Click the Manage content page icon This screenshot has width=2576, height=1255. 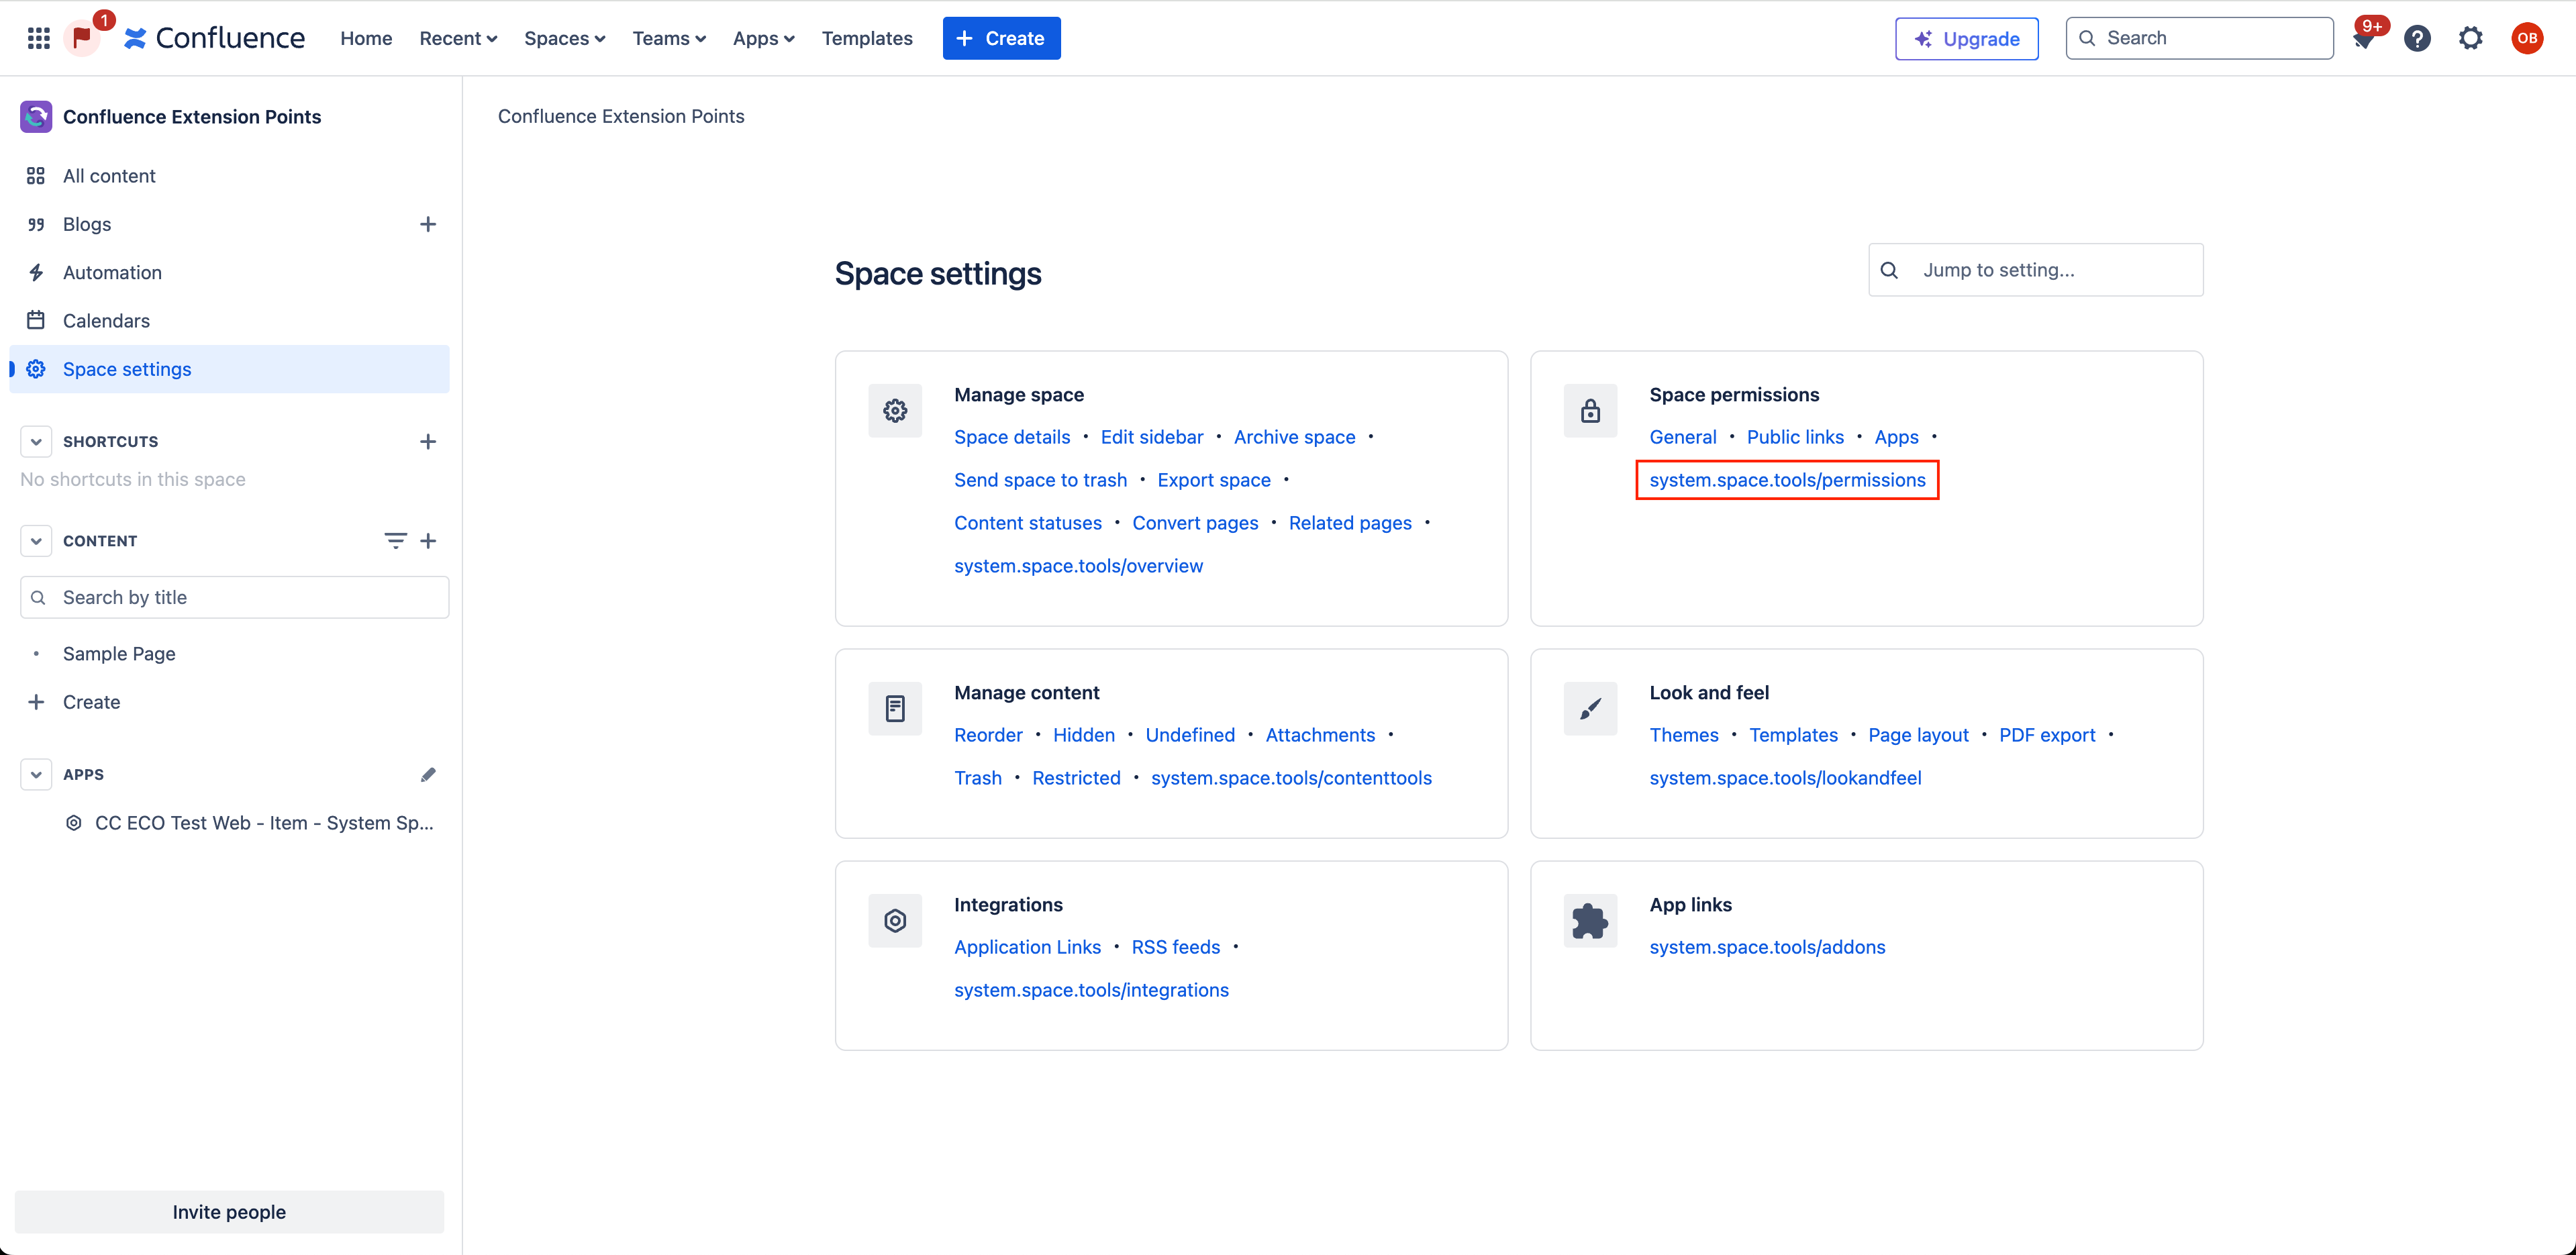click(x=895, y=709)
